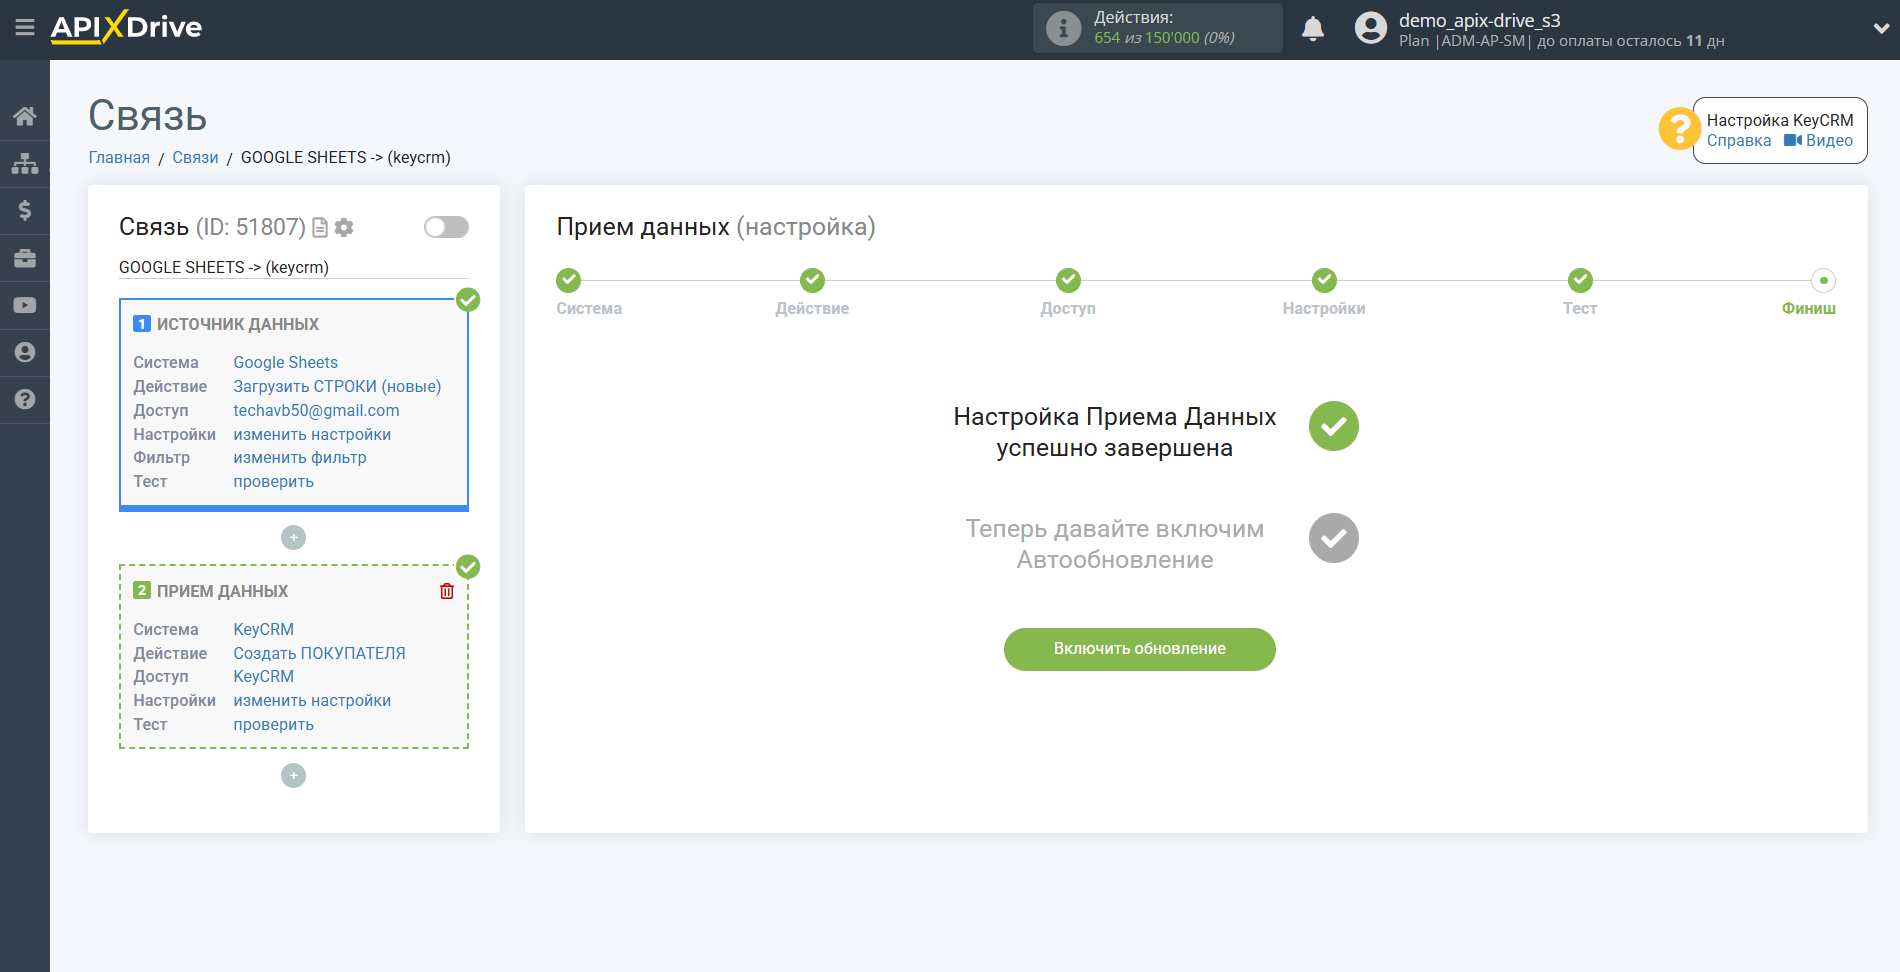Open the Справка link
This screenshot has width=1900, height=972.
[1739, 141]
